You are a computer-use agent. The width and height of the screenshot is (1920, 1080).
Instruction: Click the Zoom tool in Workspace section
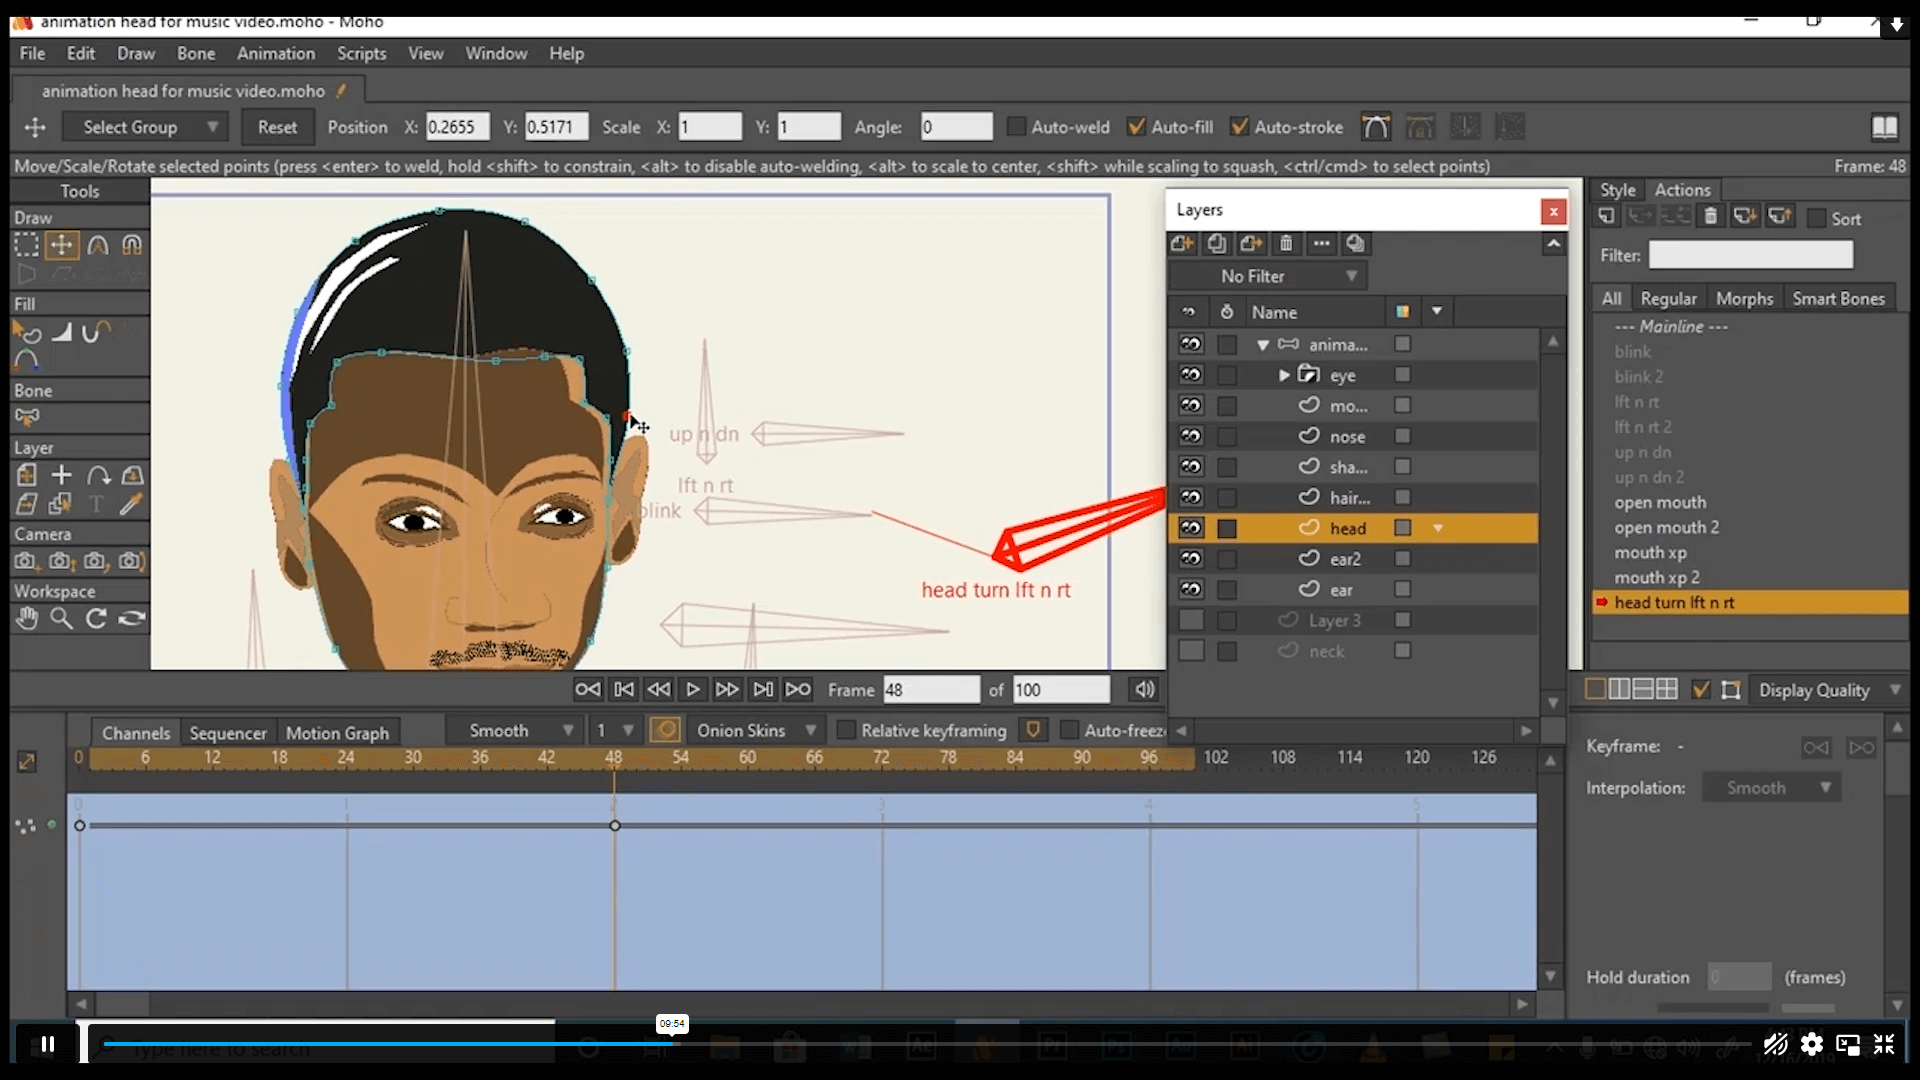point(62,618)
